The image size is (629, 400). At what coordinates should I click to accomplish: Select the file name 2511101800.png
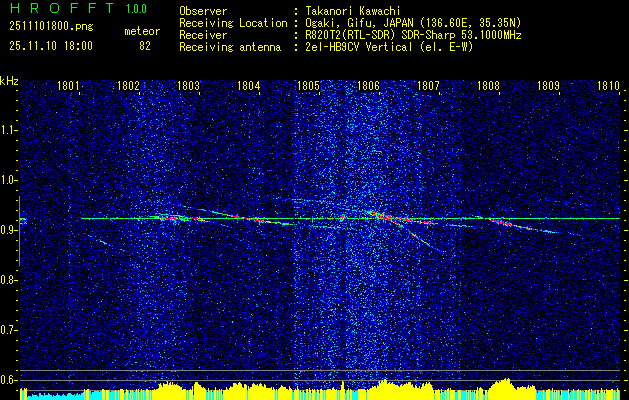51,26
